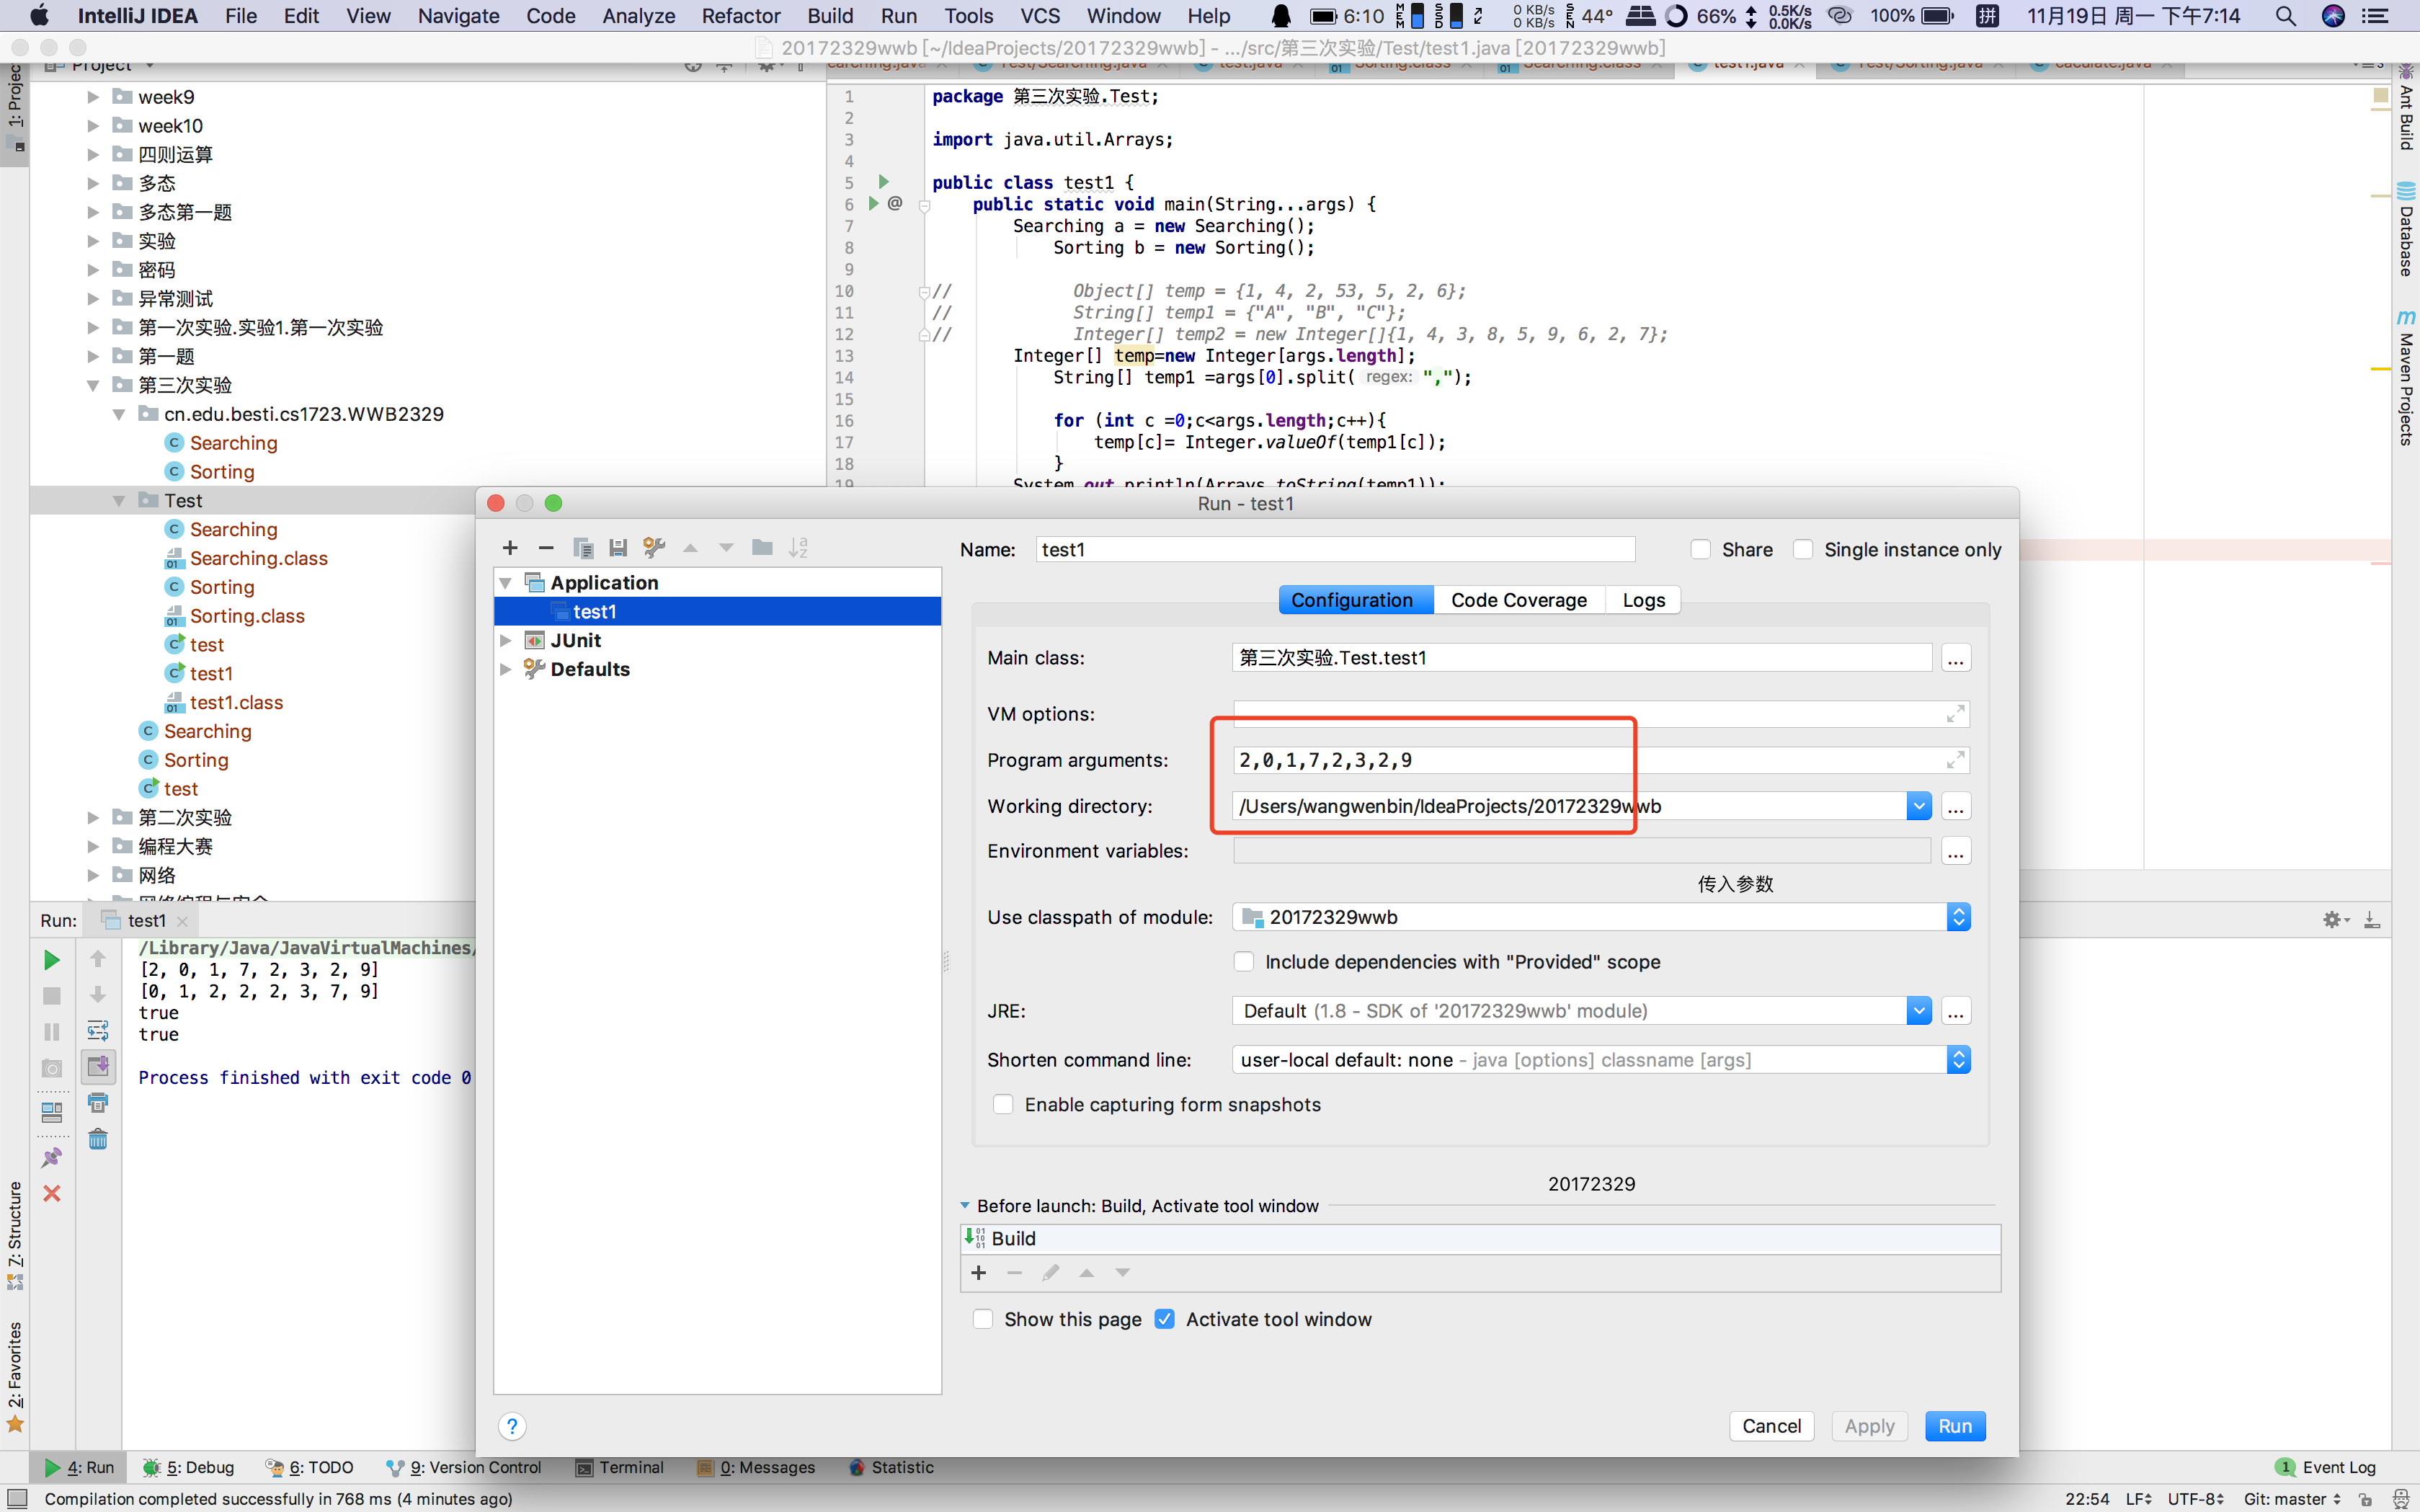Expand the JUnit configurations node
Viewport: 2420px width, 1512px height.
[506, 641]
